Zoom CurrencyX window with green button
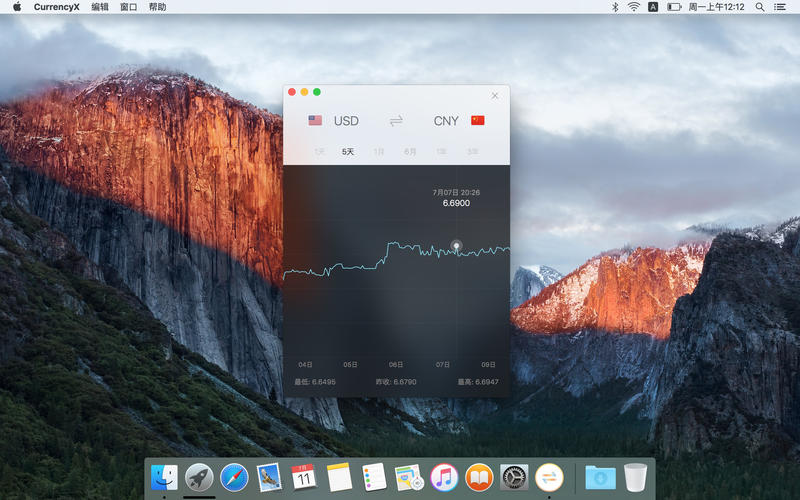Screen dimensions: 800x500 click(x=317, y=92)
